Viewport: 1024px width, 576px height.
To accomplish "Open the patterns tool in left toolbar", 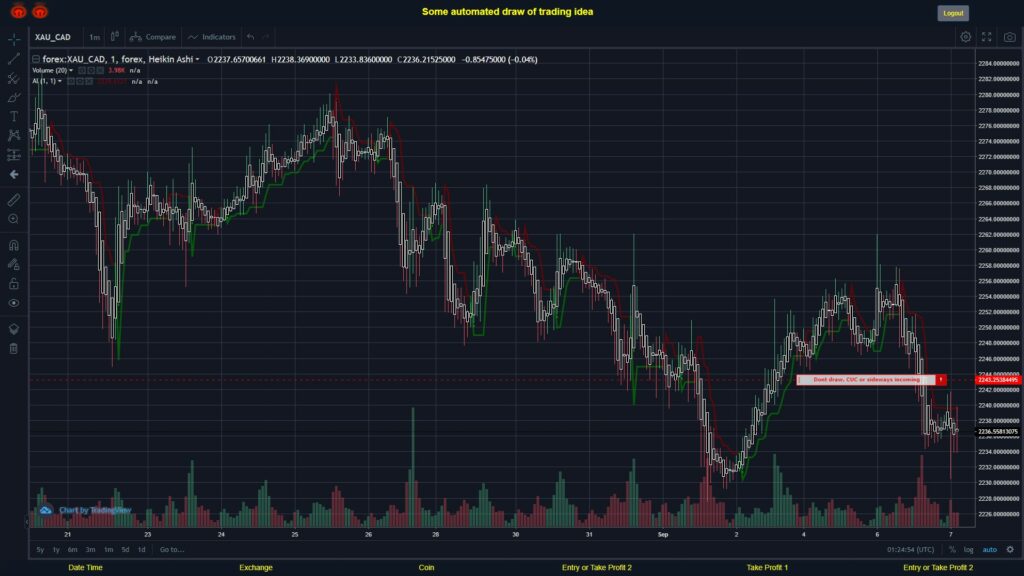I will click(14, 135).
